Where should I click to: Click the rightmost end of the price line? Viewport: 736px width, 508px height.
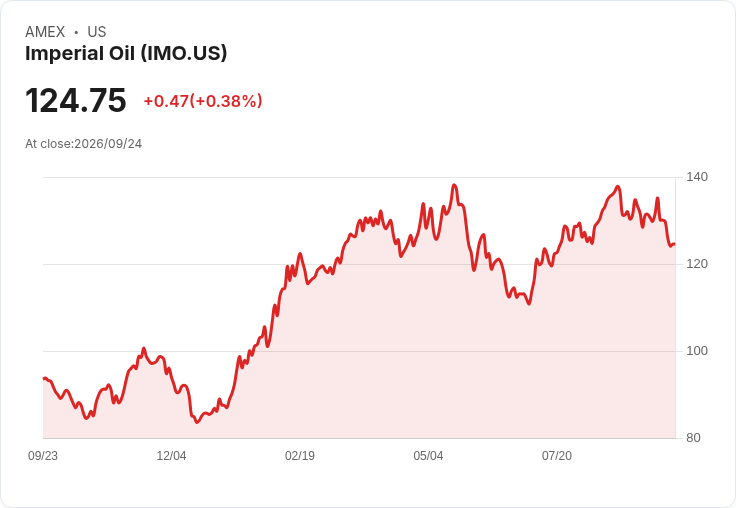point(675,244)
